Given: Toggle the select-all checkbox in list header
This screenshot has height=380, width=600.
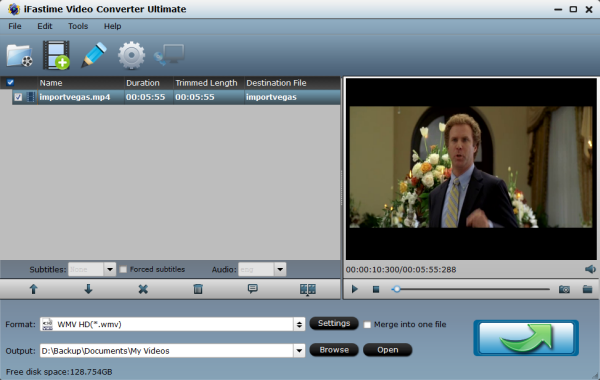Looking at the screenshot, I should [x=10, y=82].
